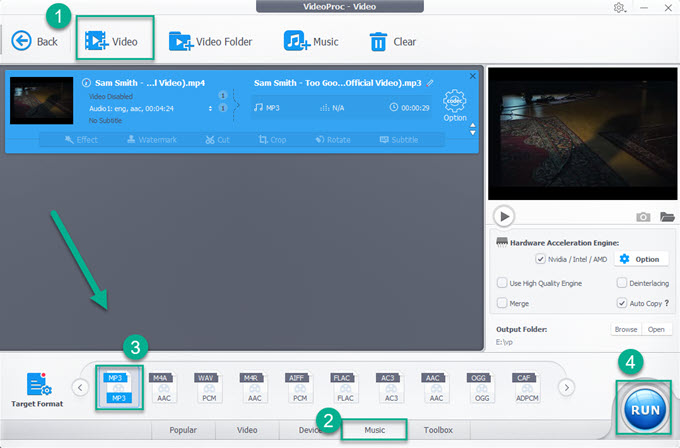Add Music file from toolbar

[x=311, y=41]
